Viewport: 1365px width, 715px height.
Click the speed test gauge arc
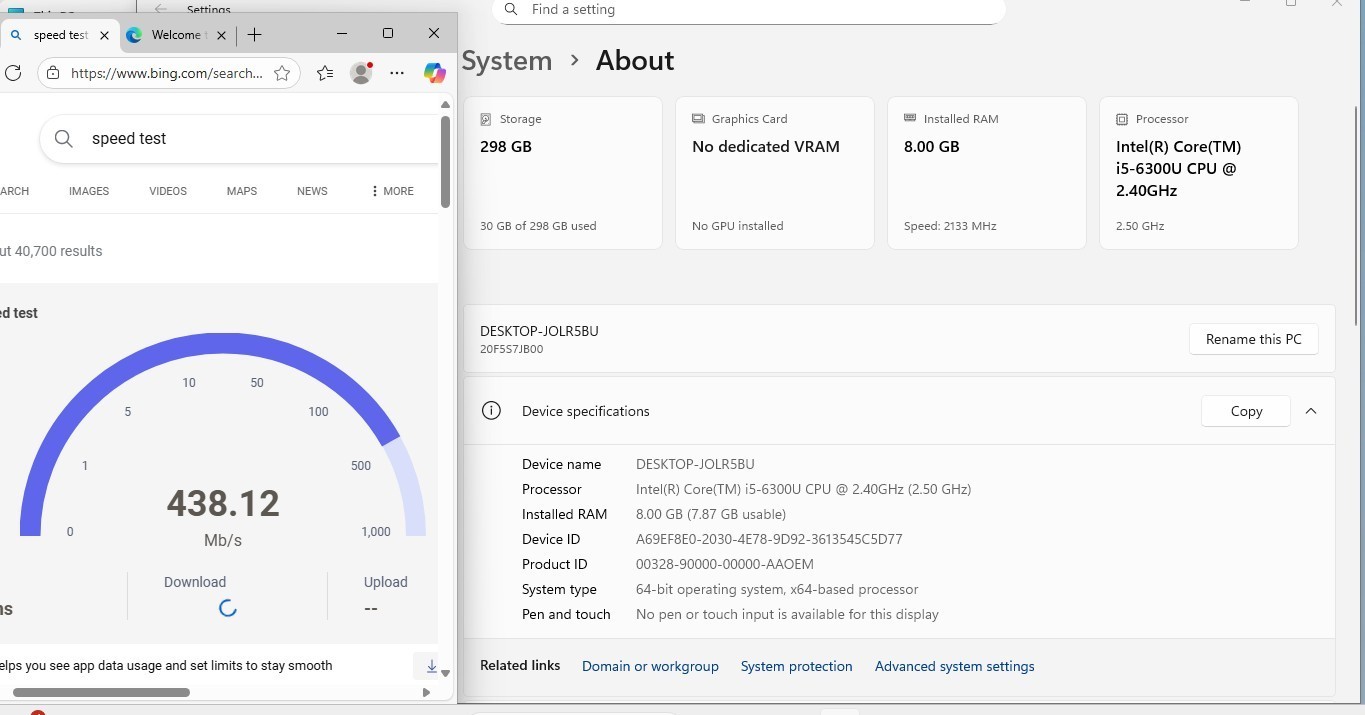(223, 435)
